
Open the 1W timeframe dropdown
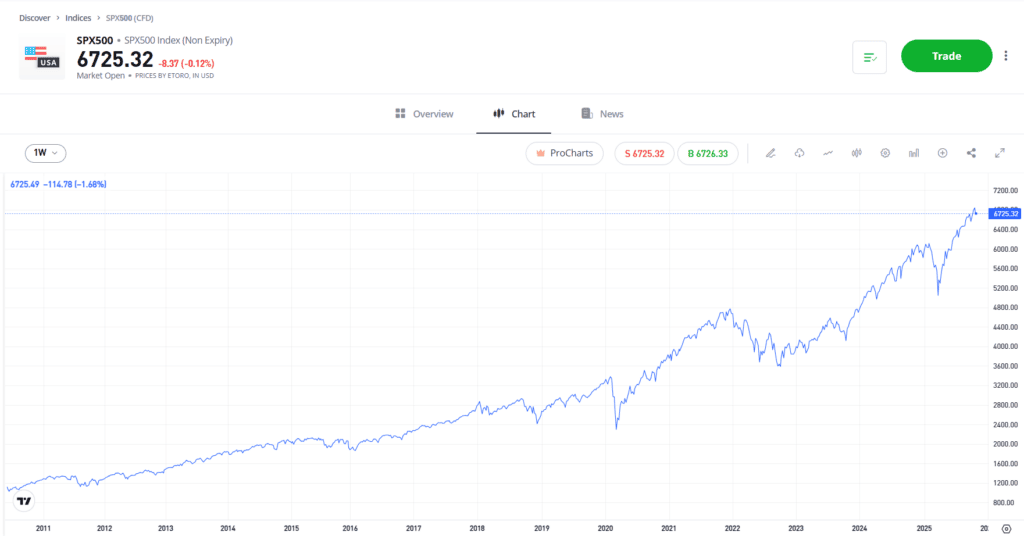(46, 153)
